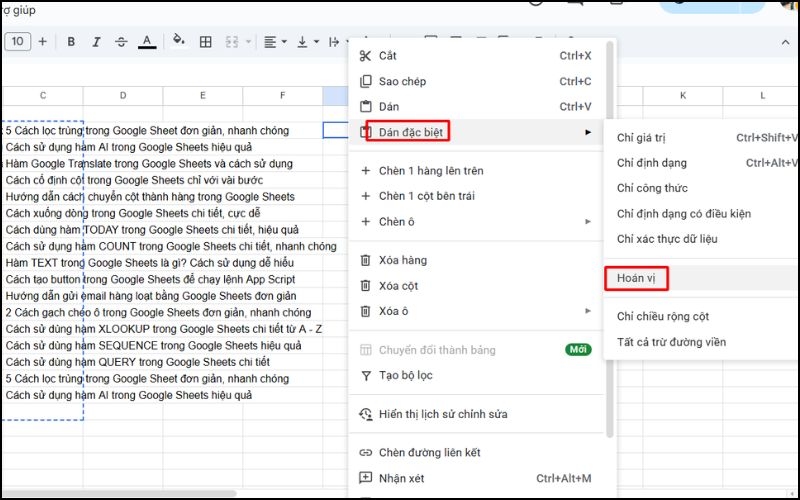This screenshot has width=800, height=500.
Task: Click the trash icon for Xóa hàng
Action: tap(365, 260)
